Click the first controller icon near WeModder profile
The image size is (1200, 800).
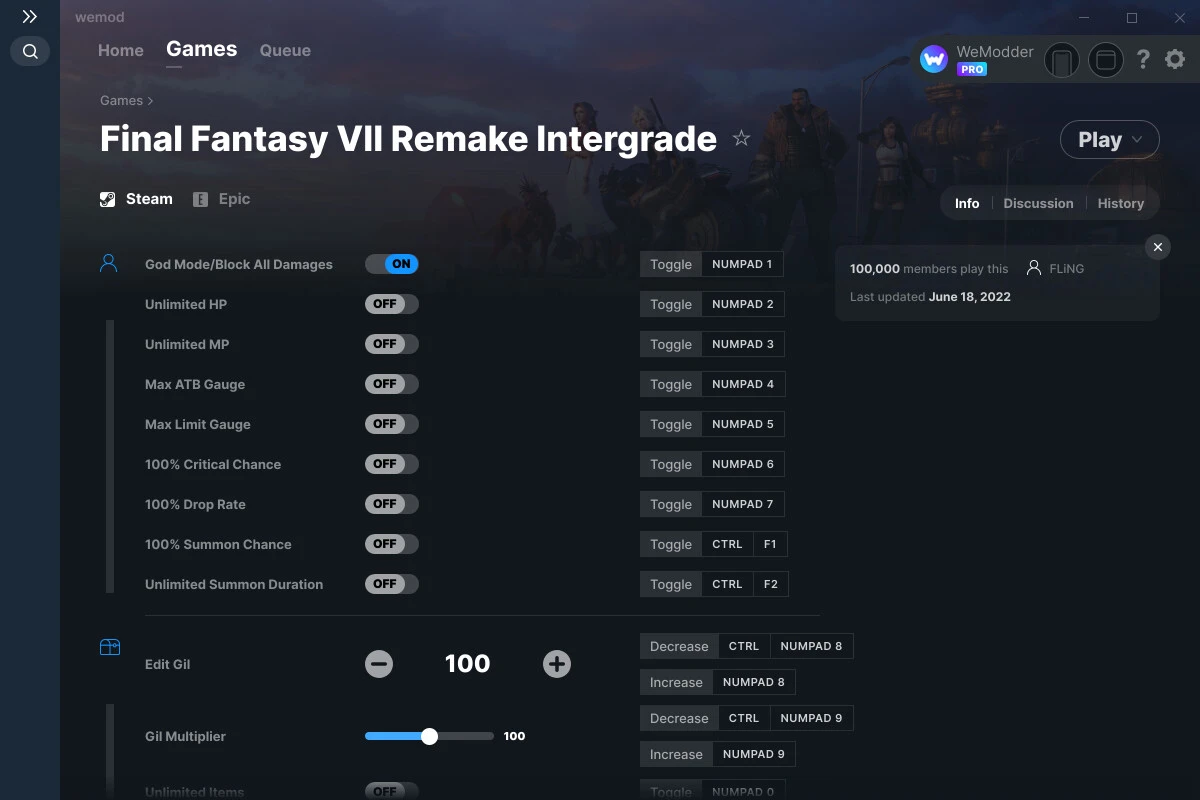pyautogui.click(x=1062, y=59)
